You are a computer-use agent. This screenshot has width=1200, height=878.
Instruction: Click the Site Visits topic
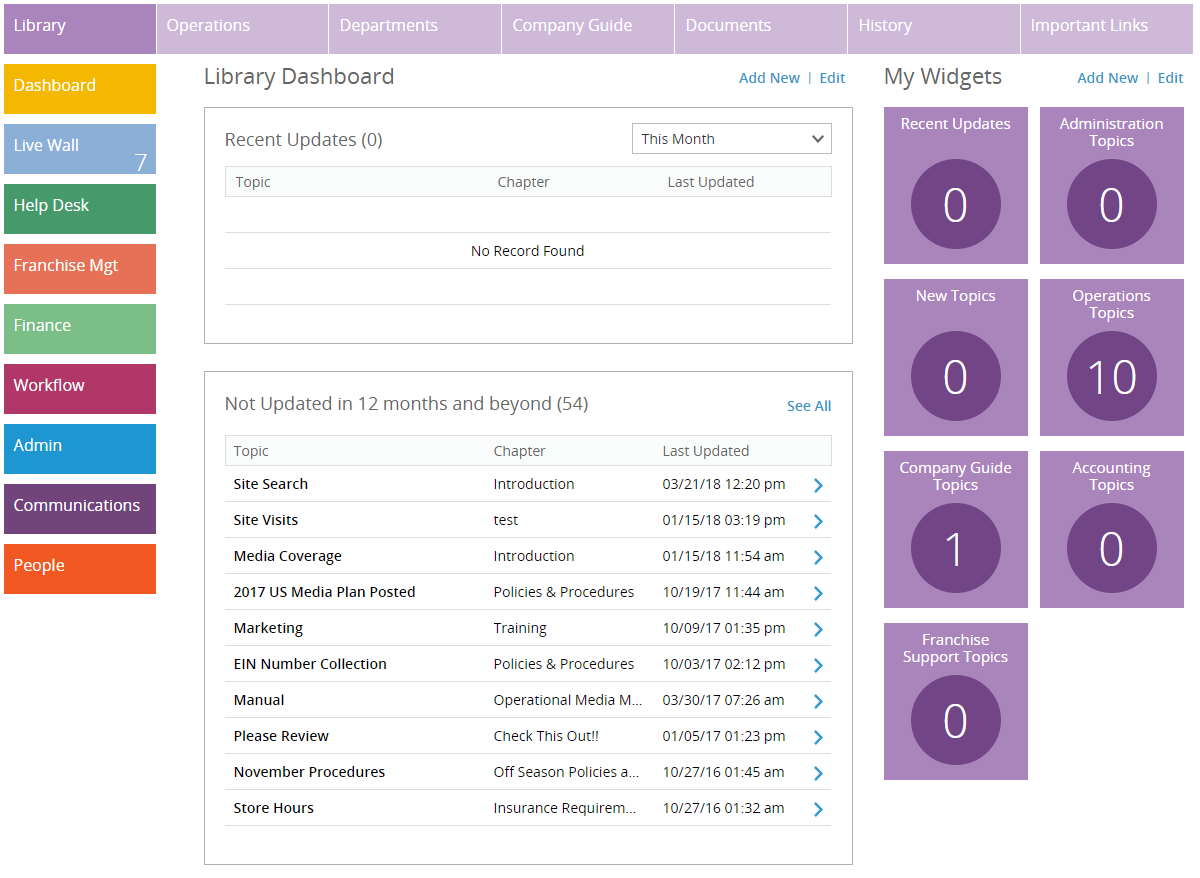(266, 520)
